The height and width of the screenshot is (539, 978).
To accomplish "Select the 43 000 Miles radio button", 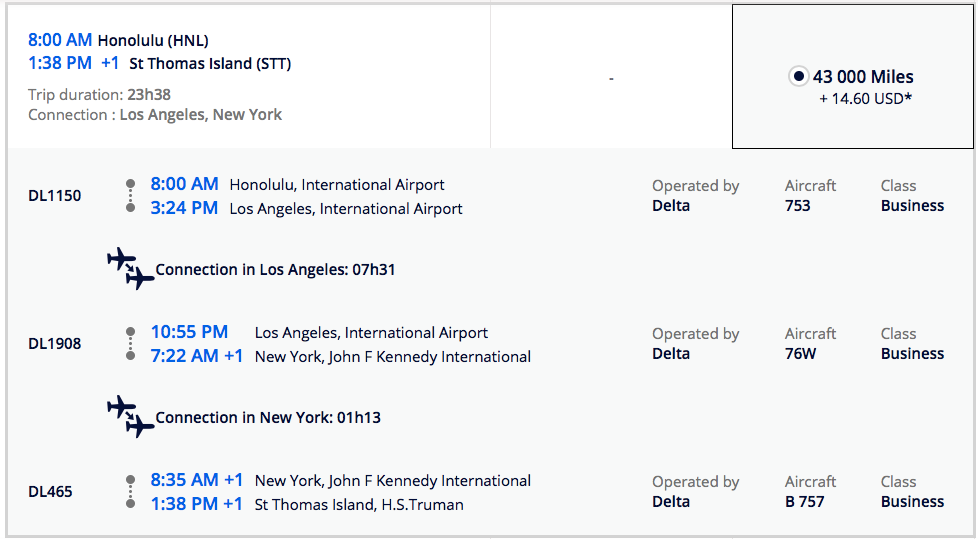I will (x=798, y=76).
